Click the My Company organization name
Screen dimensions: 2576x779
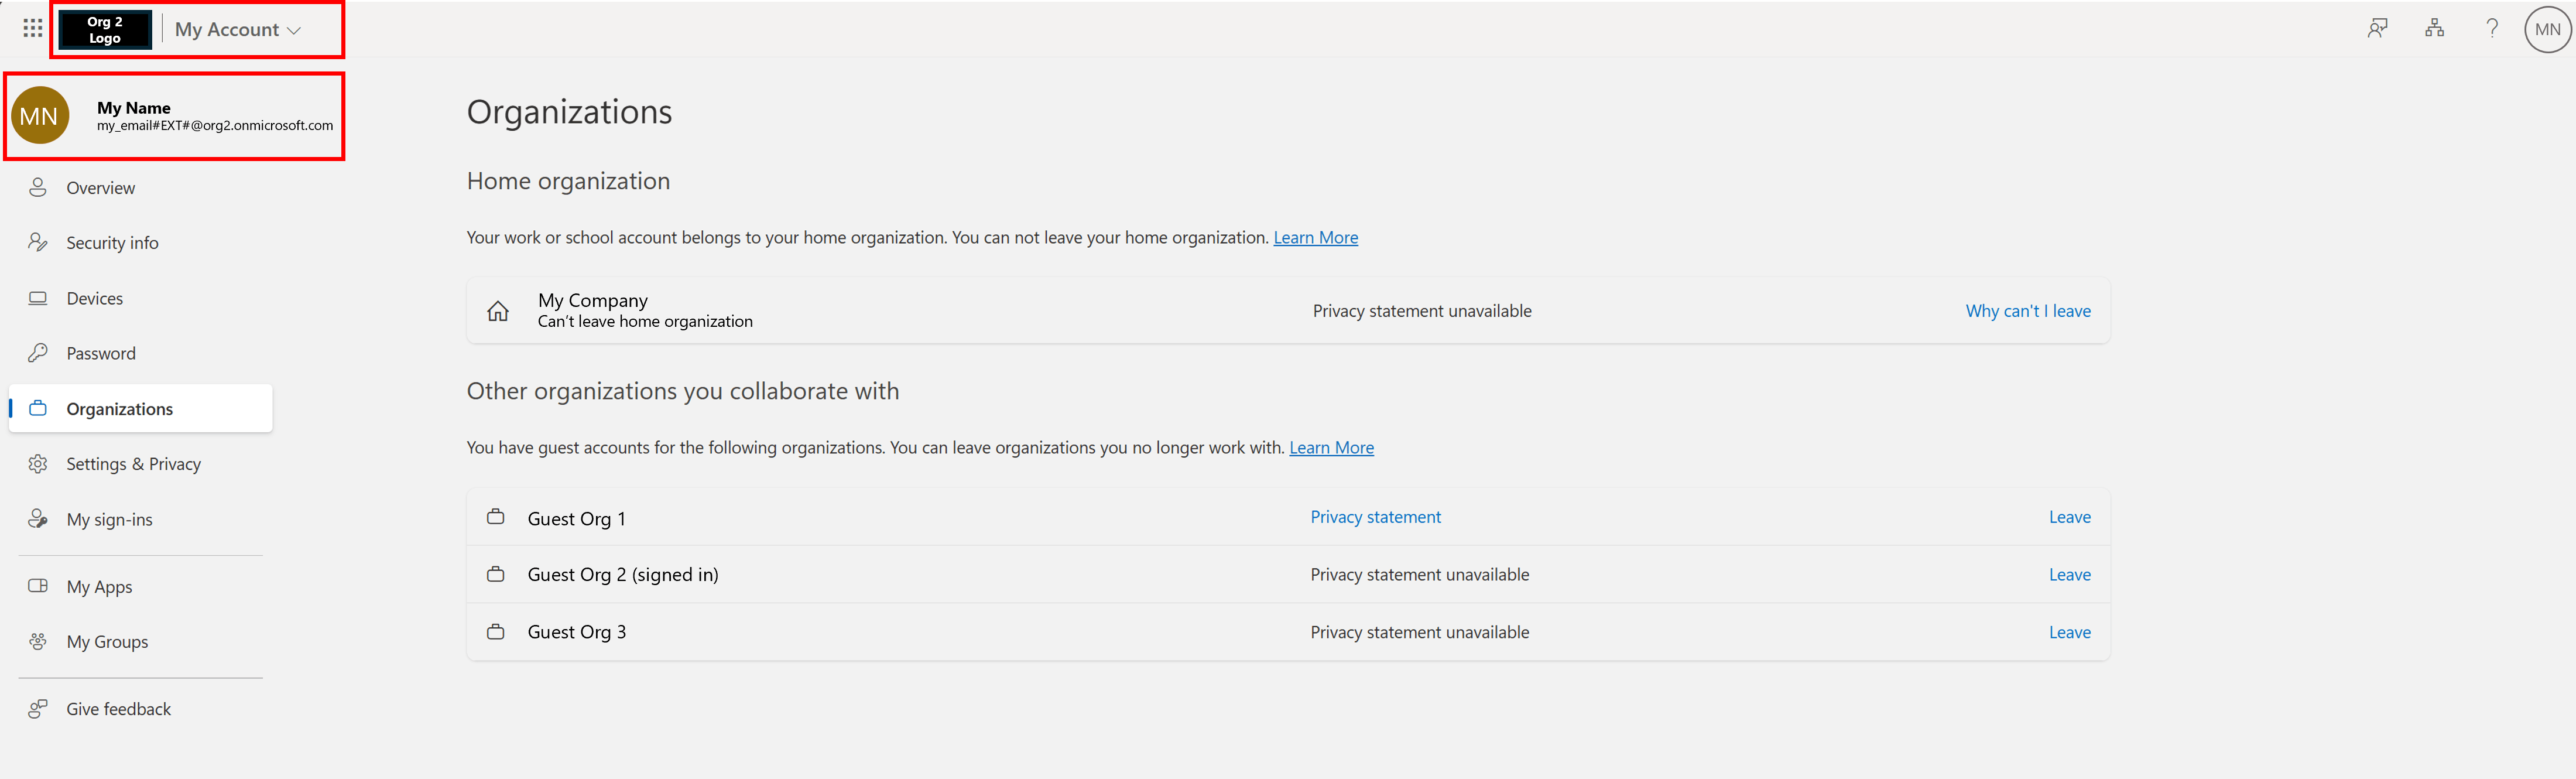tap(593, 300)
